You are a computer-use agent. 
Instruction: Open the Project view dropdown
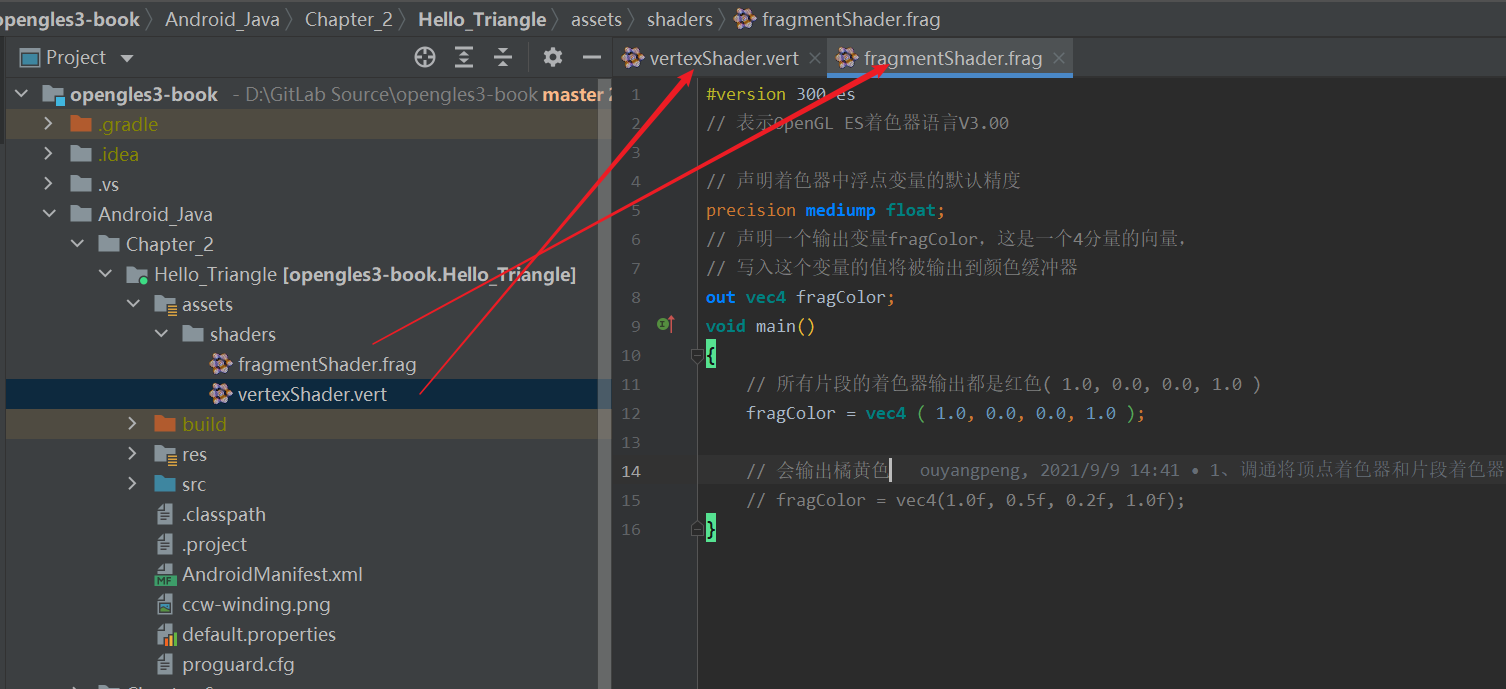(127, 58)
